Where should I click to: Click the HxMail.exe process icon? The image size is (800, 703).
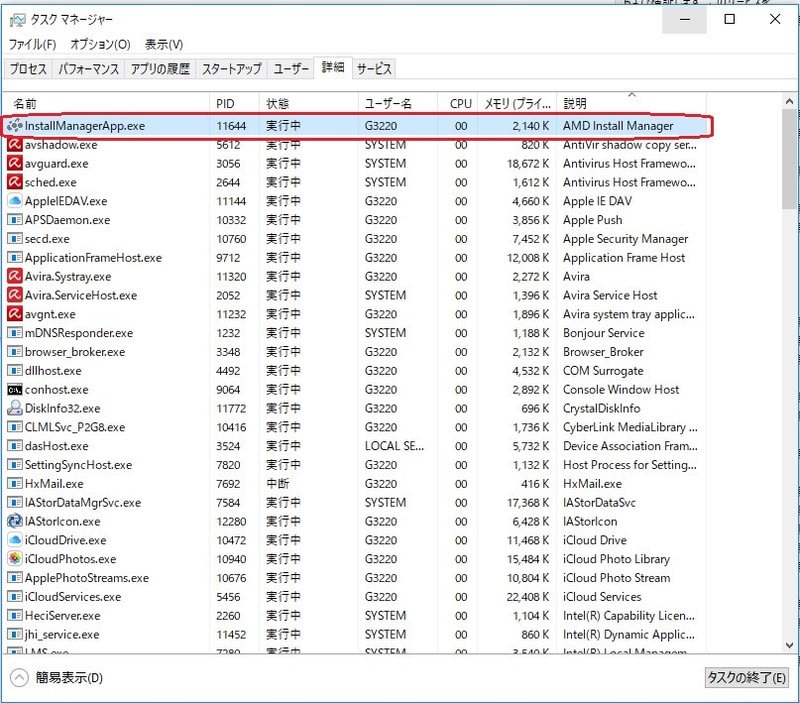tap(15, 484)
